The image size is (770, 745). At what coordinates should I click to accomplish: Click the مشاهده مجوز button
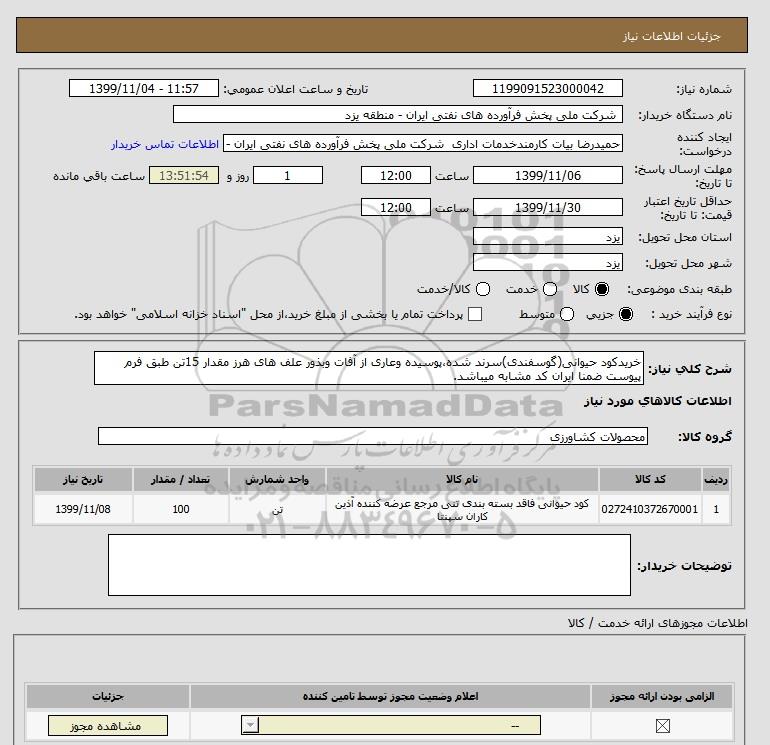[108, 725]
